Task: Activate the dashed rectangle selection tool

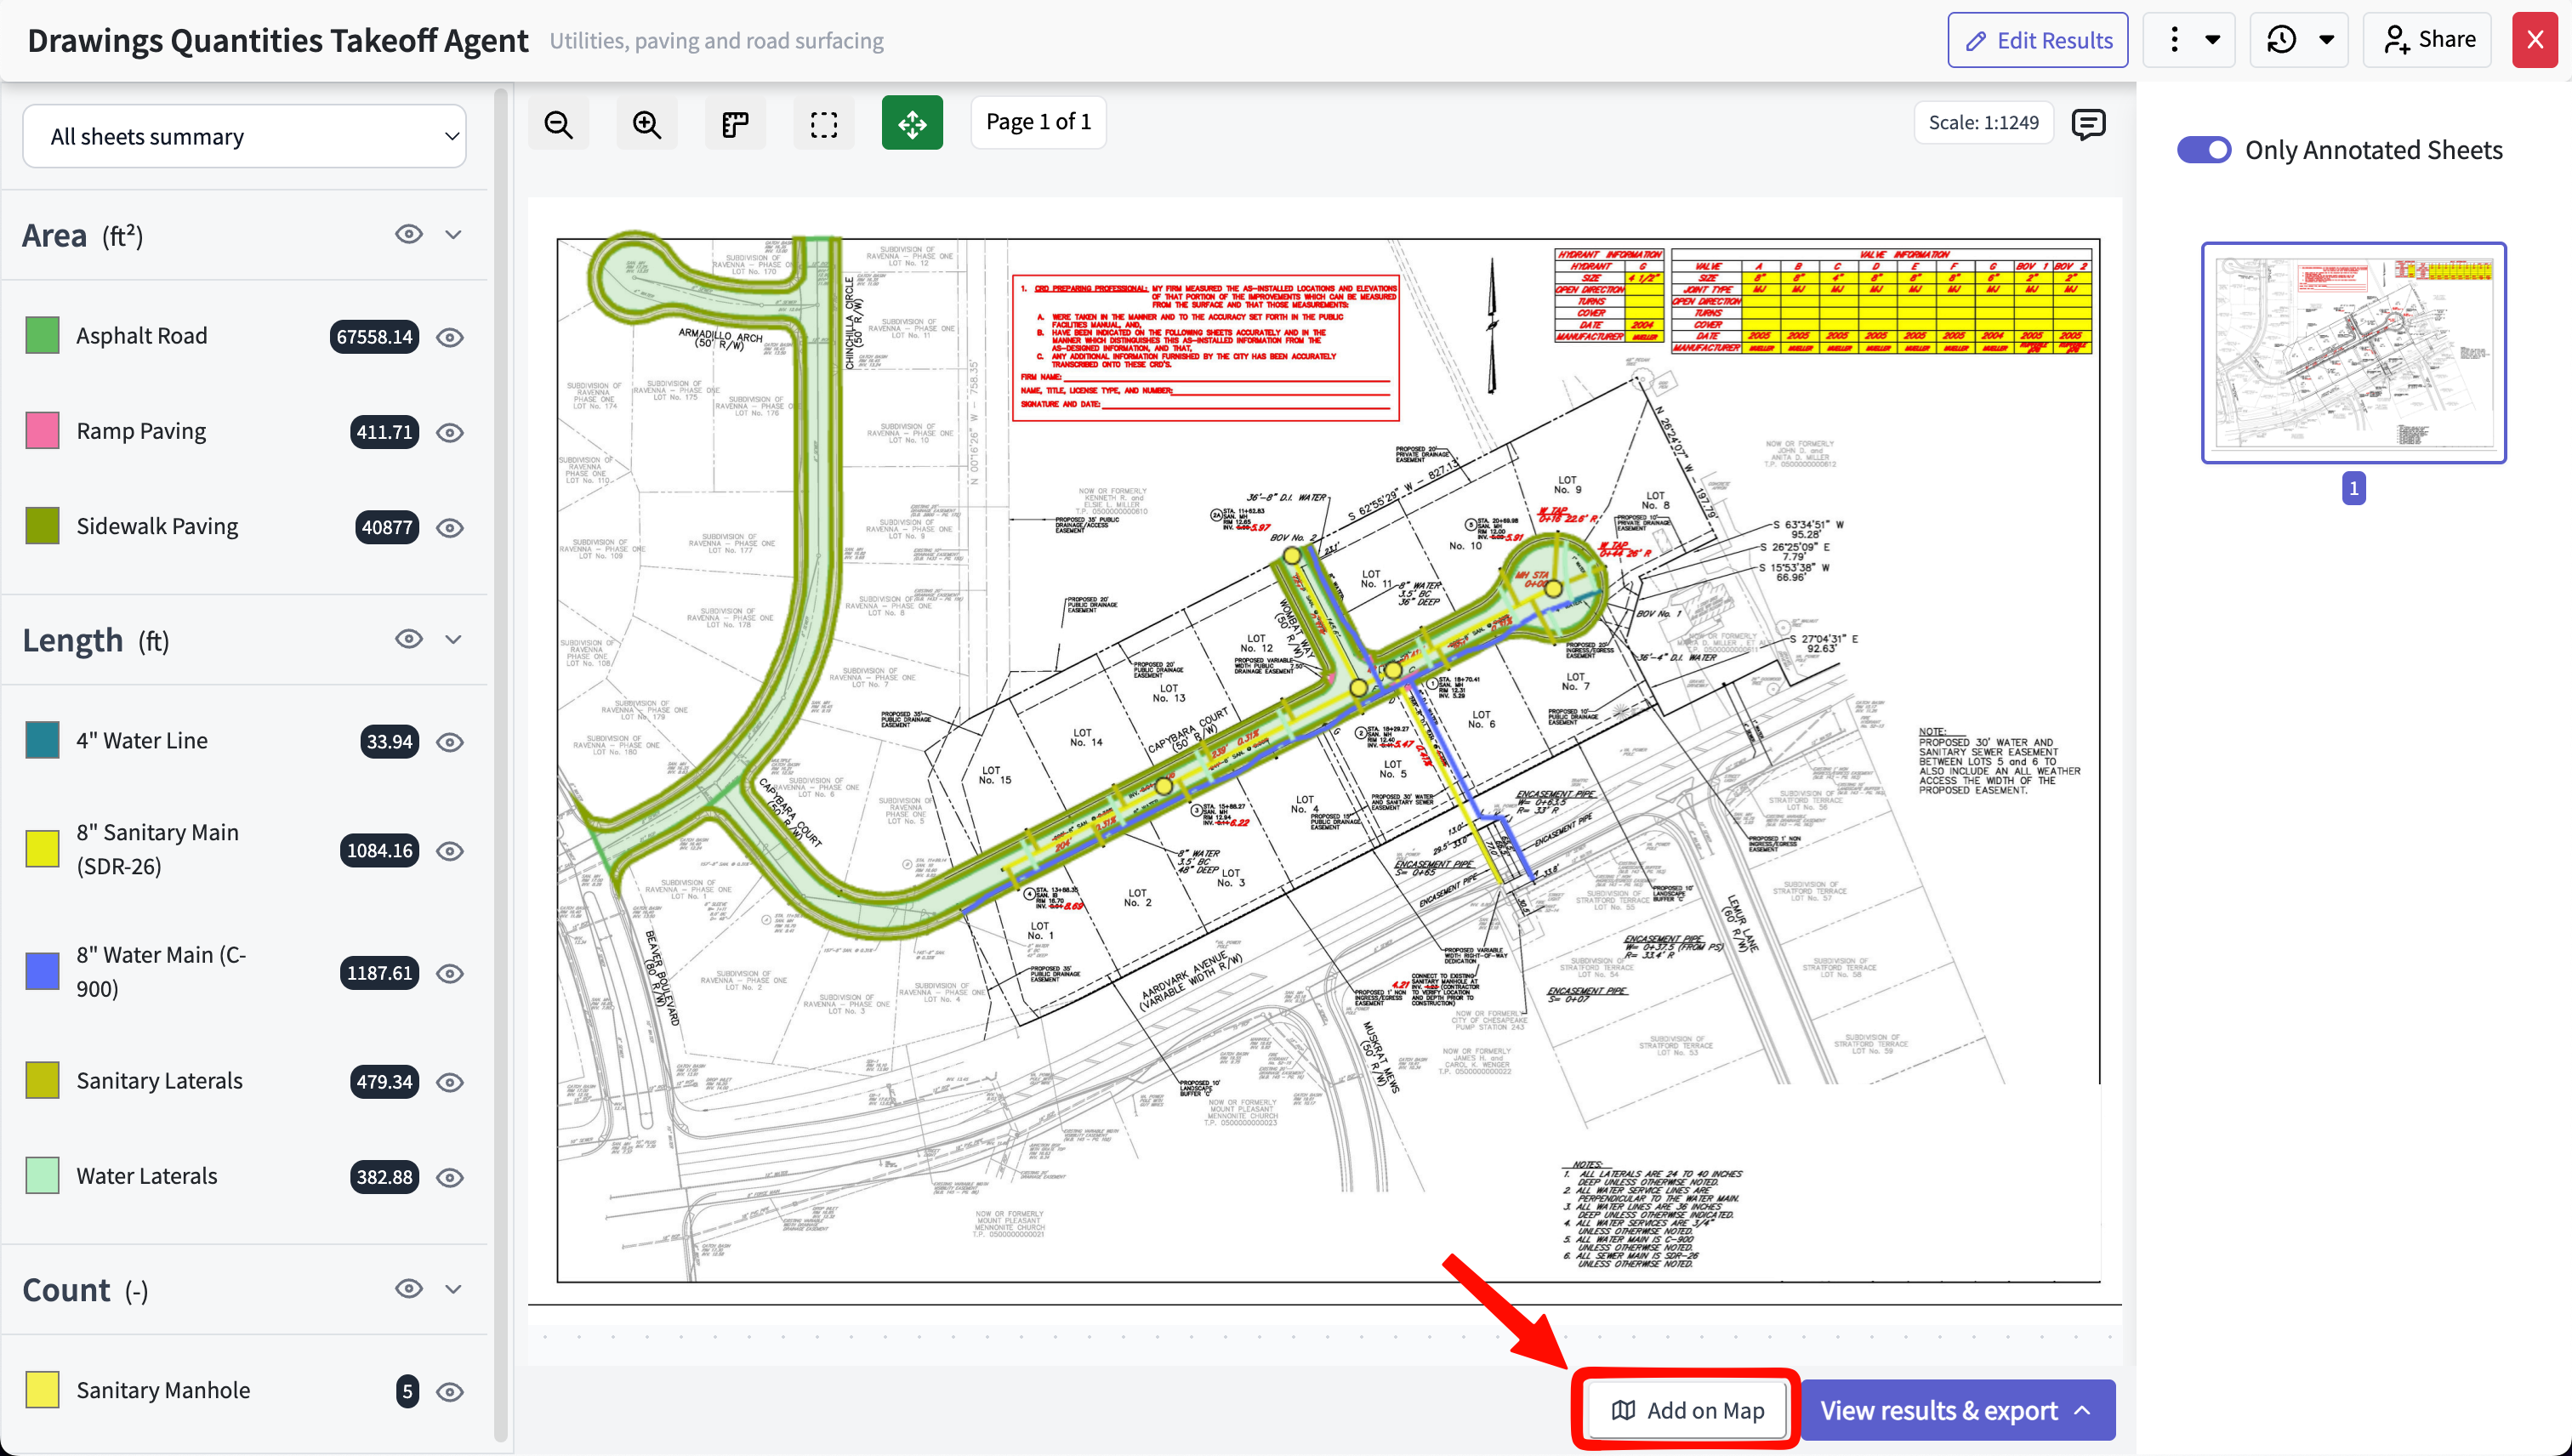Action: 824,124
